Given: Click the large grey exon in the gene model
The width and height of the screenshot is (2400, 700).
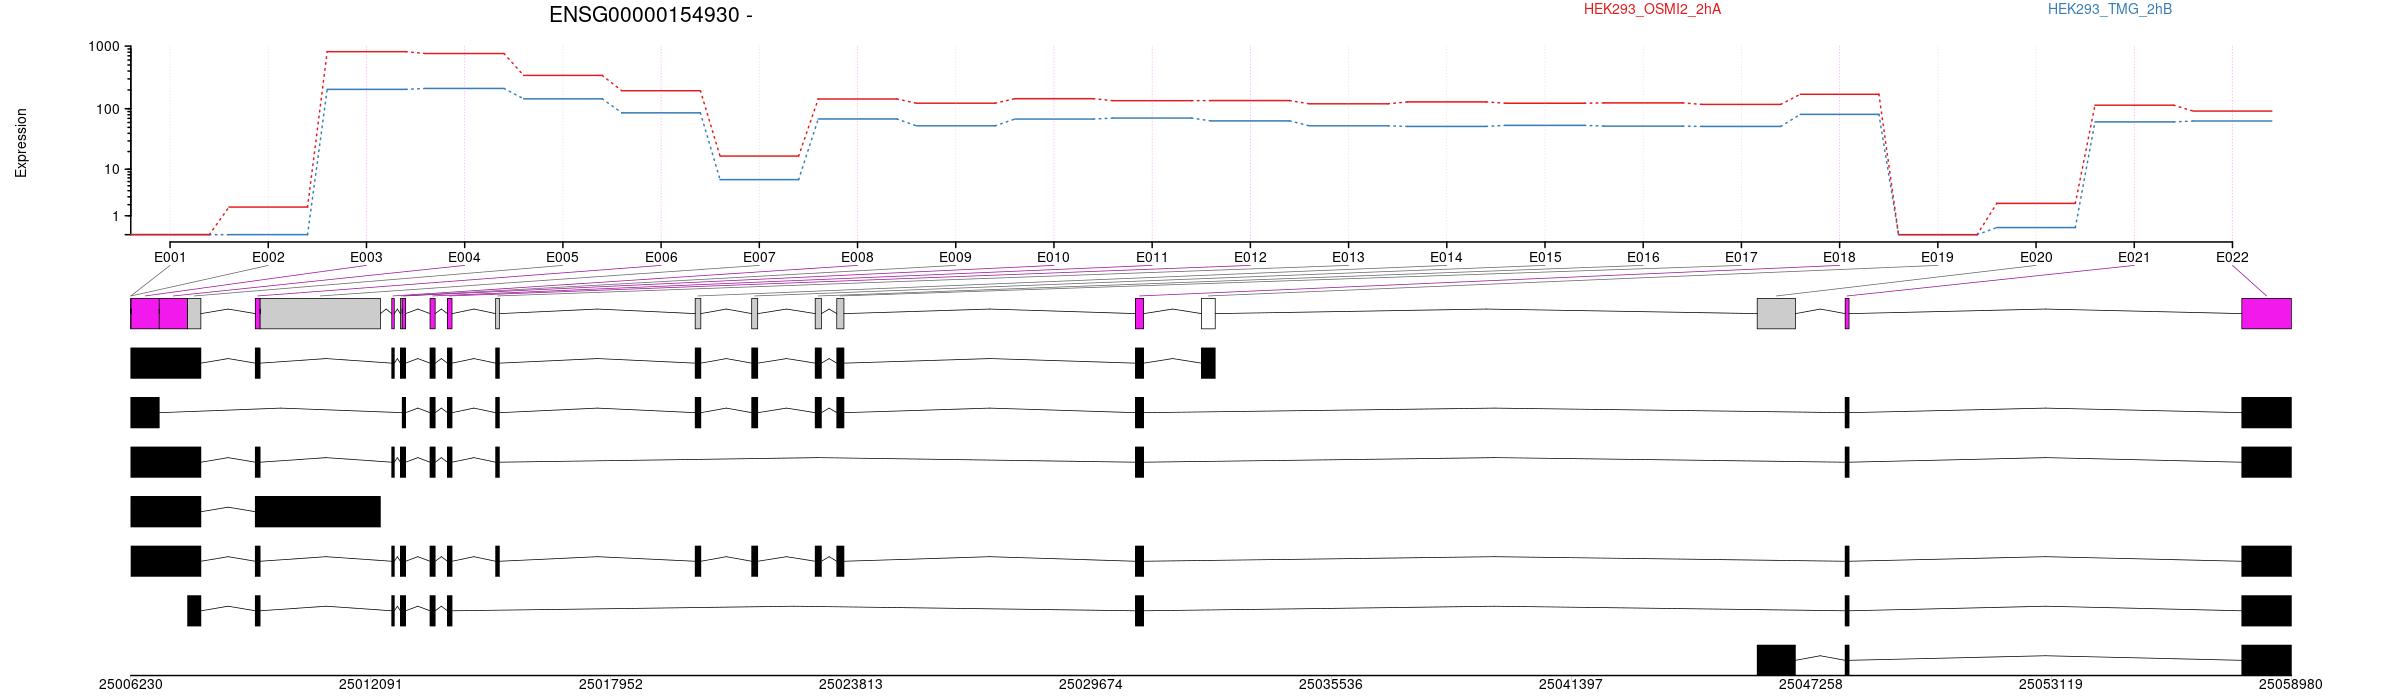Looking at the screenshot, I should (320, 313).
